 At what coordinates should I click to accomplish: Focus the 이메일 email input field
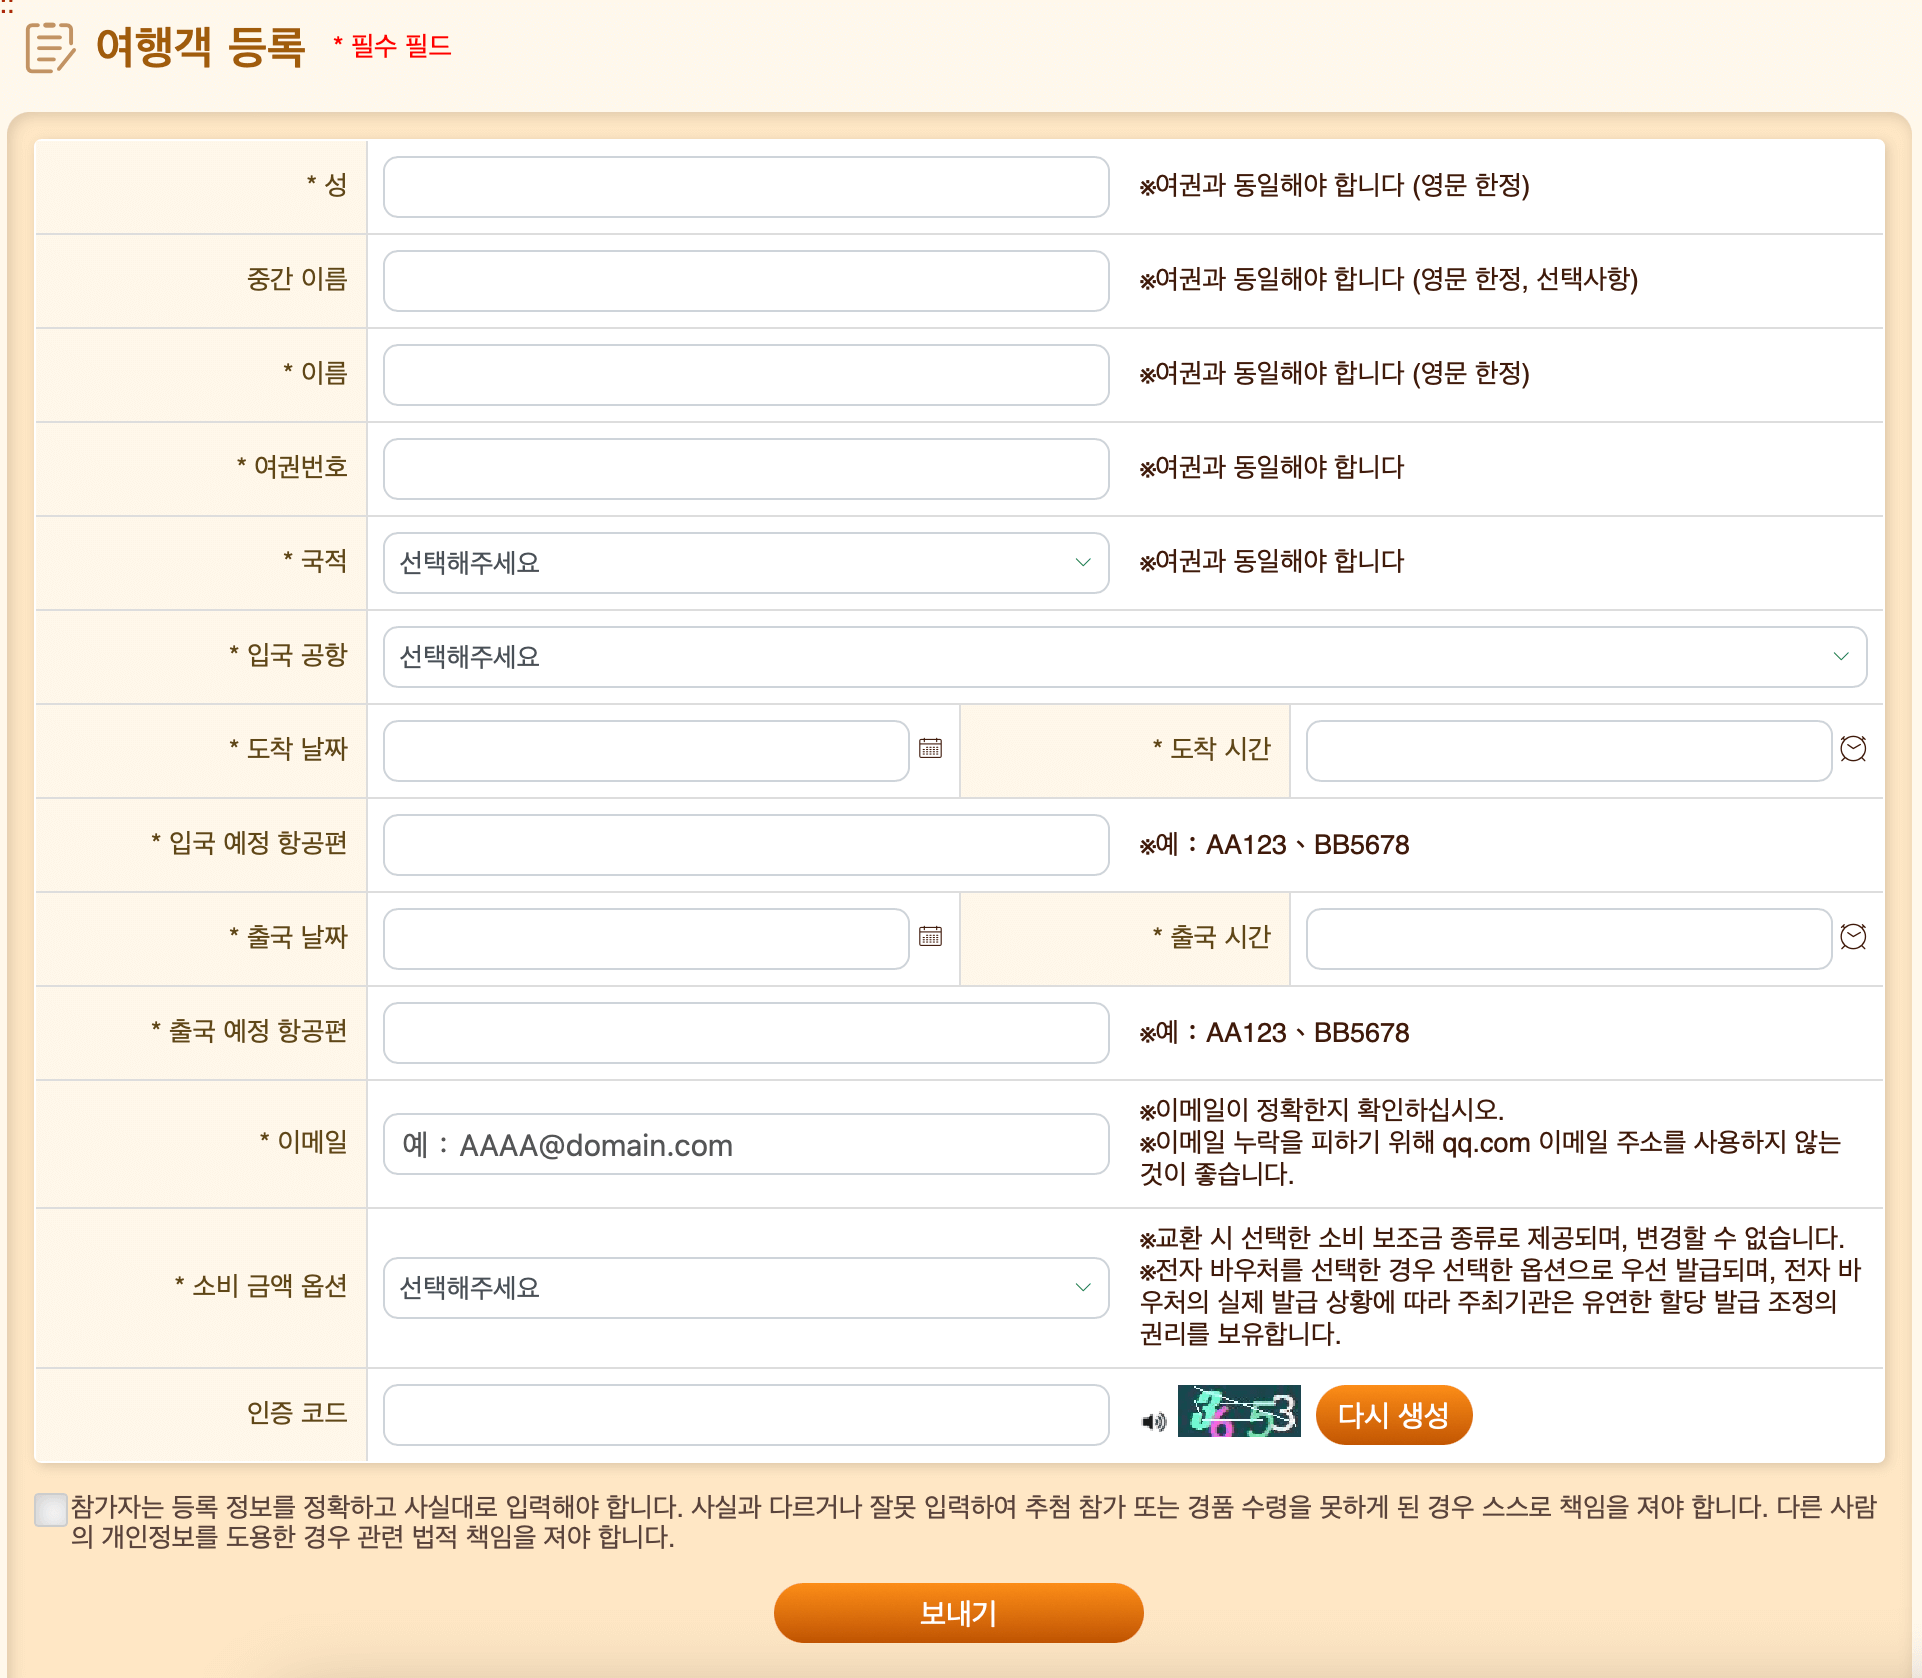(x=746, y=1144)
